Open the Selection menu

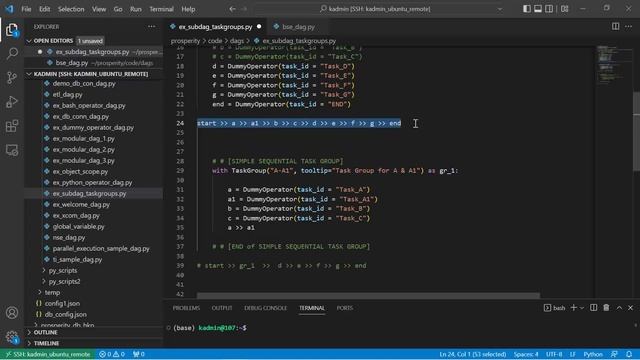point(71,9)
